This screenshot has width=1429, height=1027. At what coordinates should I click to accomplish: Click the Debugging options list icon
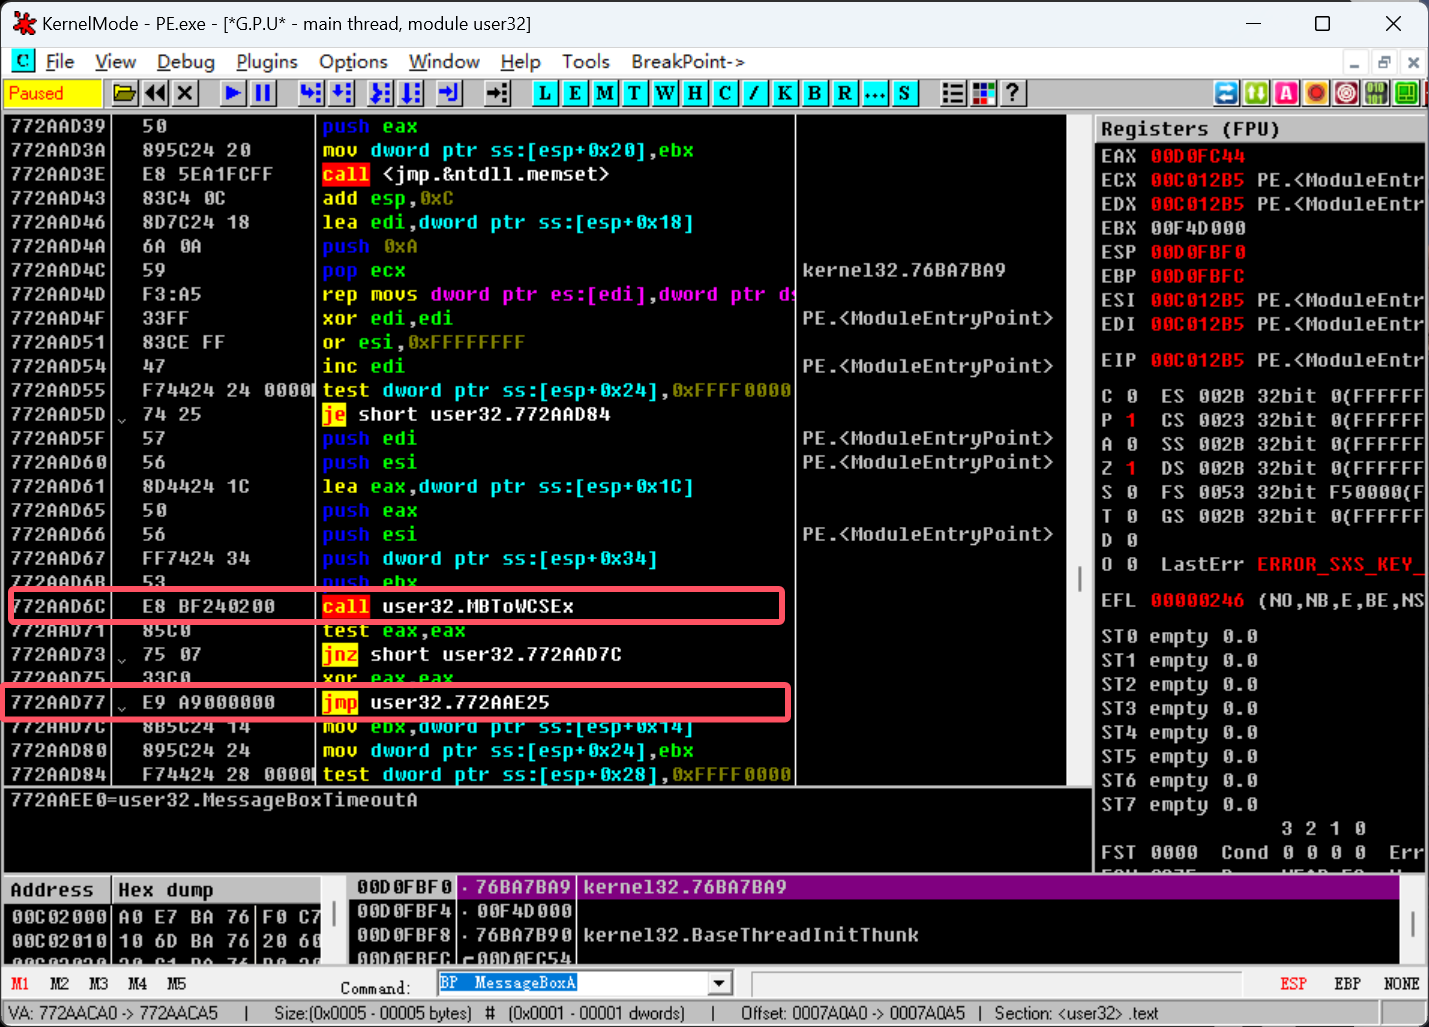(x=953, y=93)
